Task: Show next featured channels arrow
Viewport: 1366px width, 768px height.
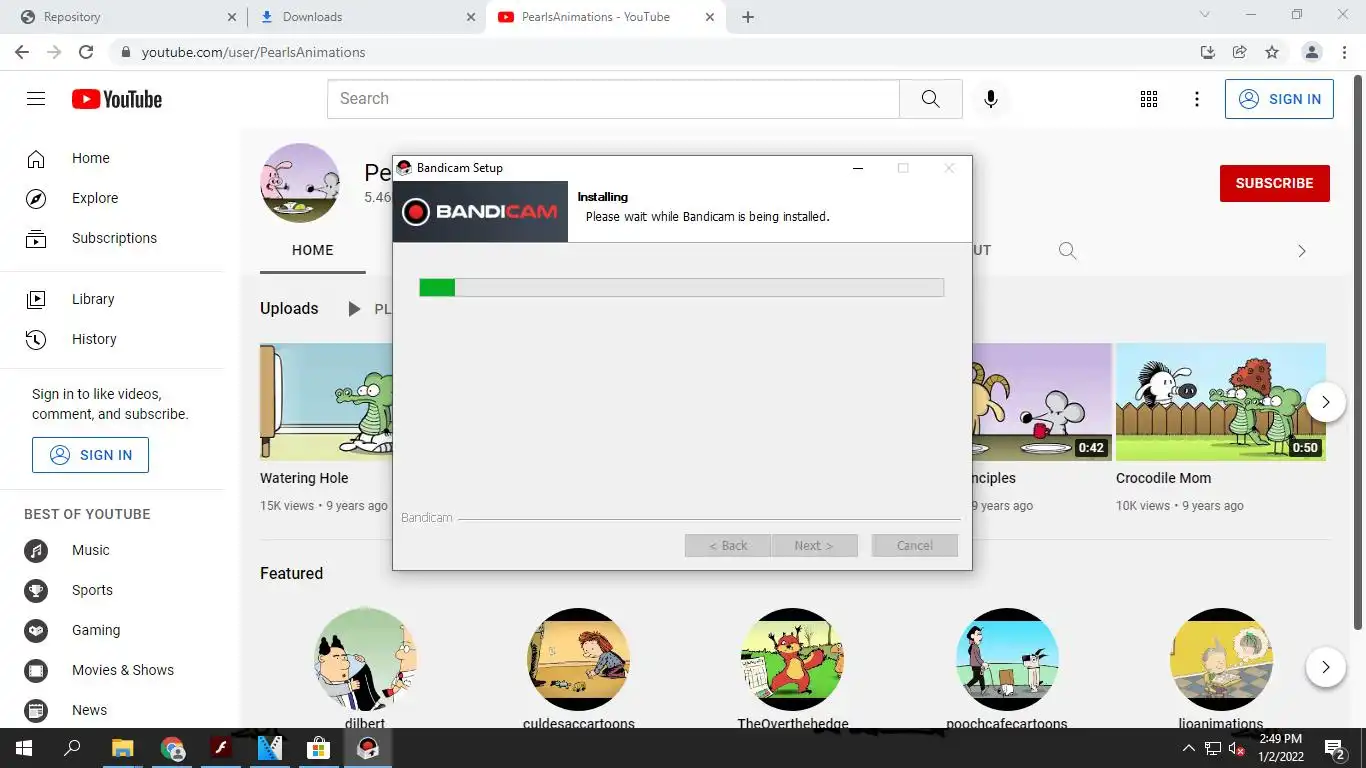Action: [1326, 667]
